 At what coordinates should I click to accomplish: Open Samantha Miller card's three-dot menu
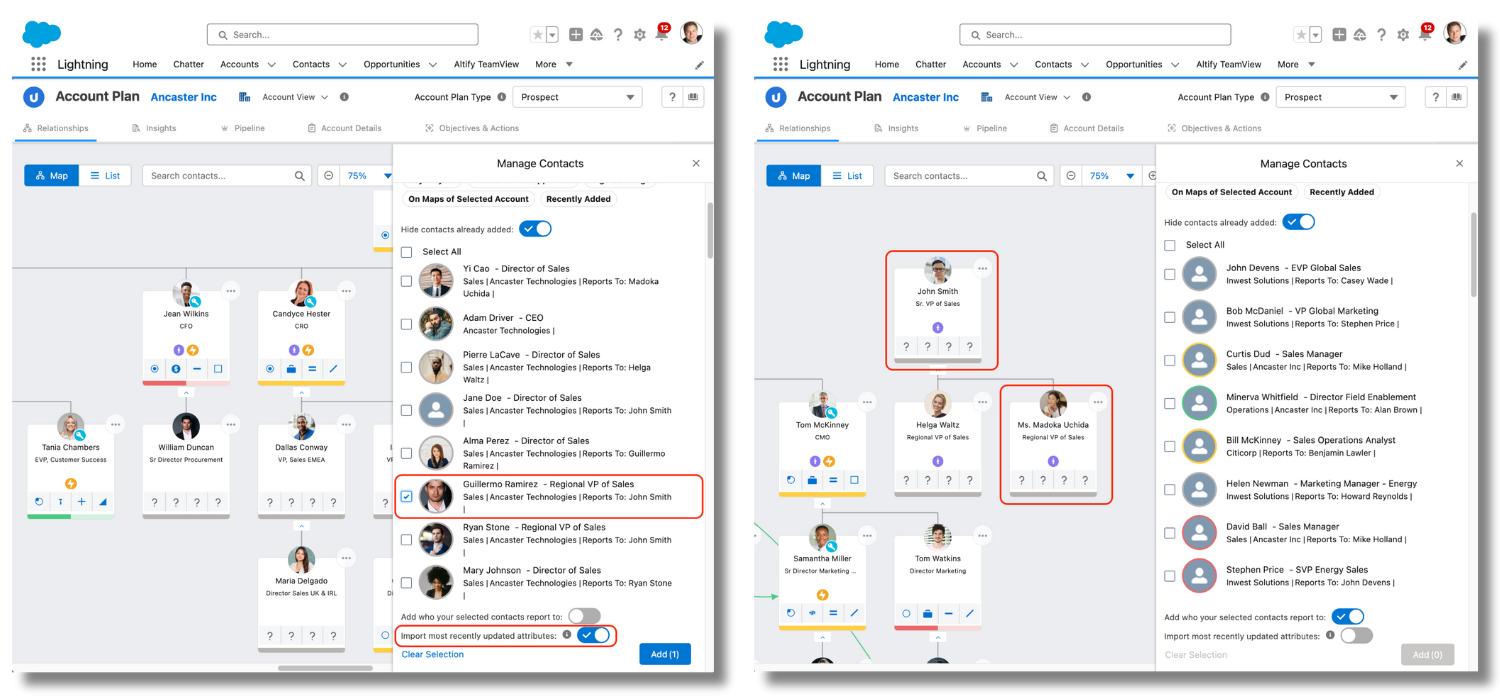(867, 535)
